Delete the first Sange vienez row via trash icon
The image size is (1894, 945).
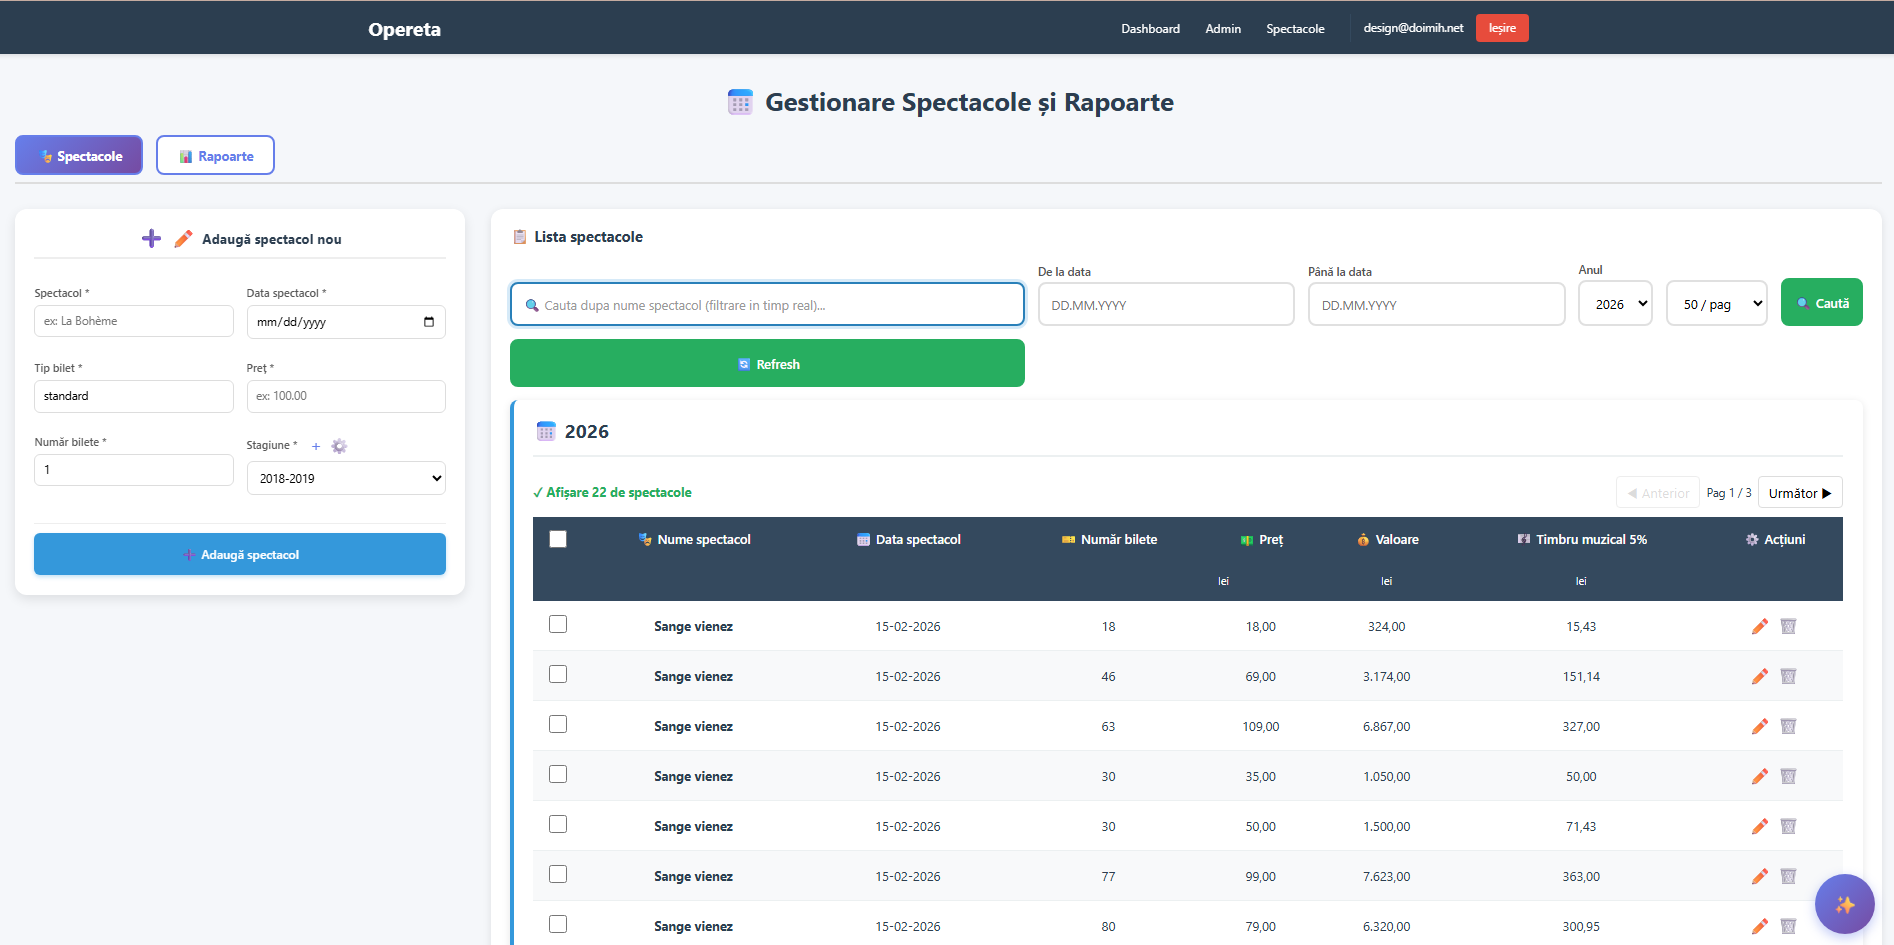[1789, 626]
